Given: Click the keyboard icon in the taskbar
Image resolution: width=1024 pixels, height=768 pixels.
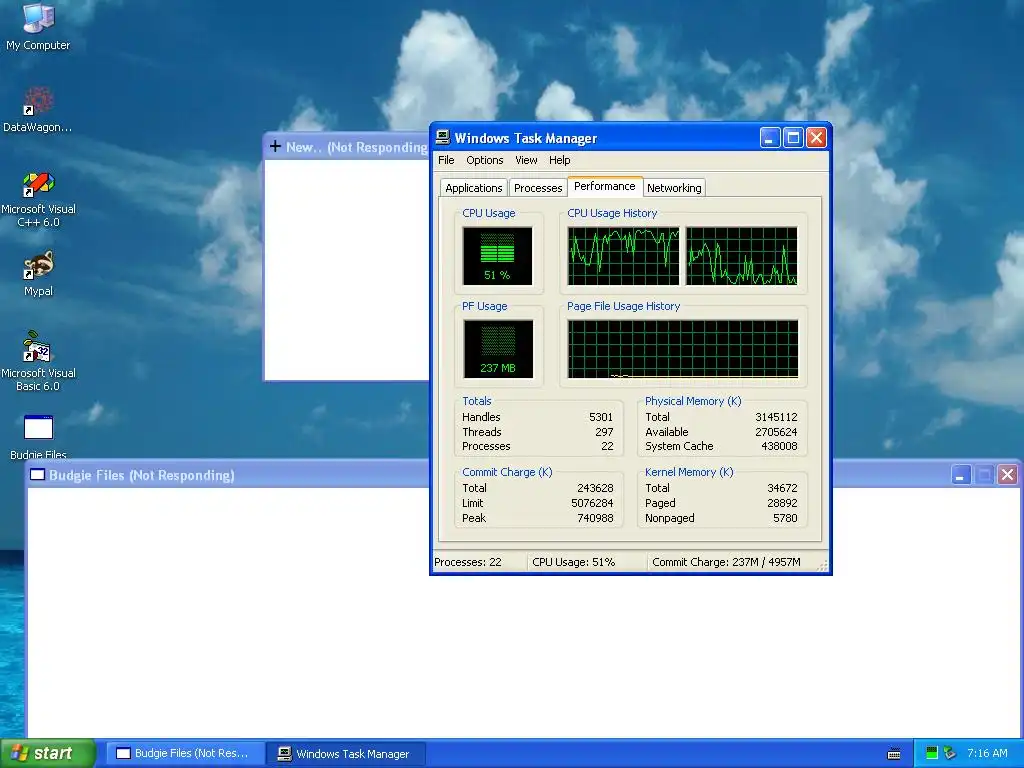Looking at the screenshot, I should tap(894, 754).
